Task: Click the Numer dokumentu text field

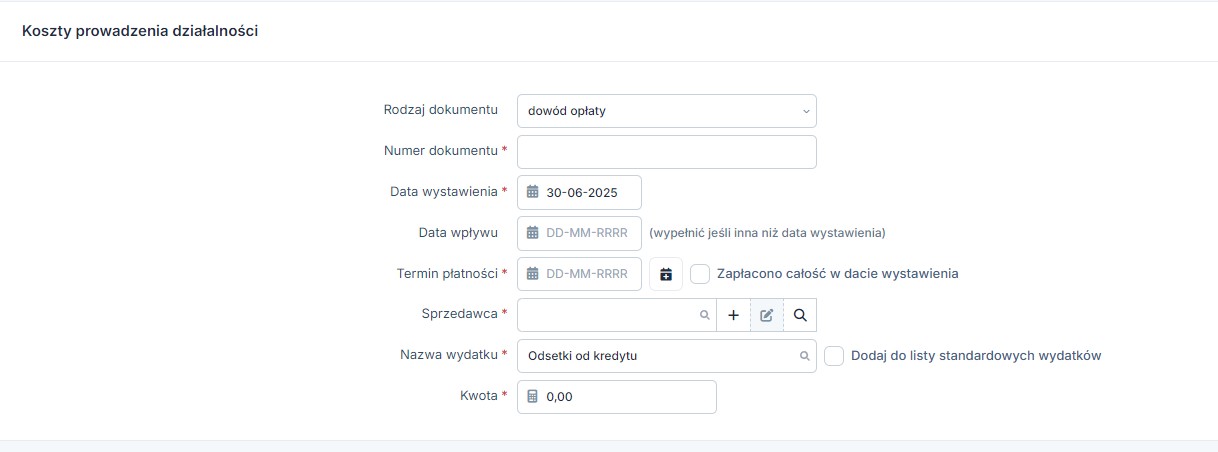Action: click(x=666, y=152)
